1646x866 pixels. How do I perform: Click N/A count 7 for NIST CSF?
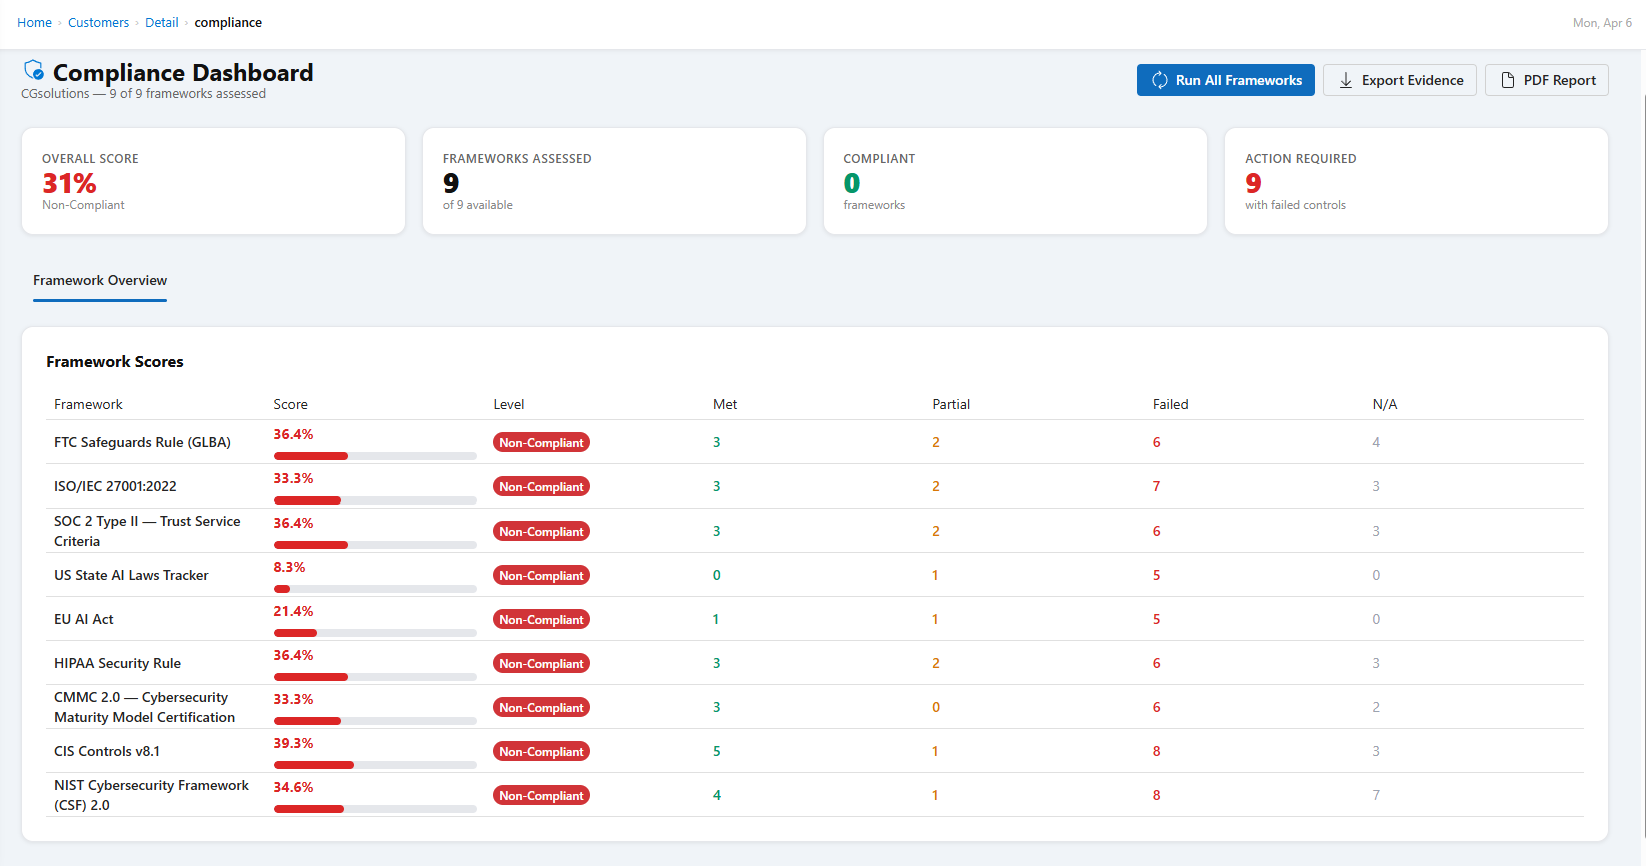[x=1376, y=795]
